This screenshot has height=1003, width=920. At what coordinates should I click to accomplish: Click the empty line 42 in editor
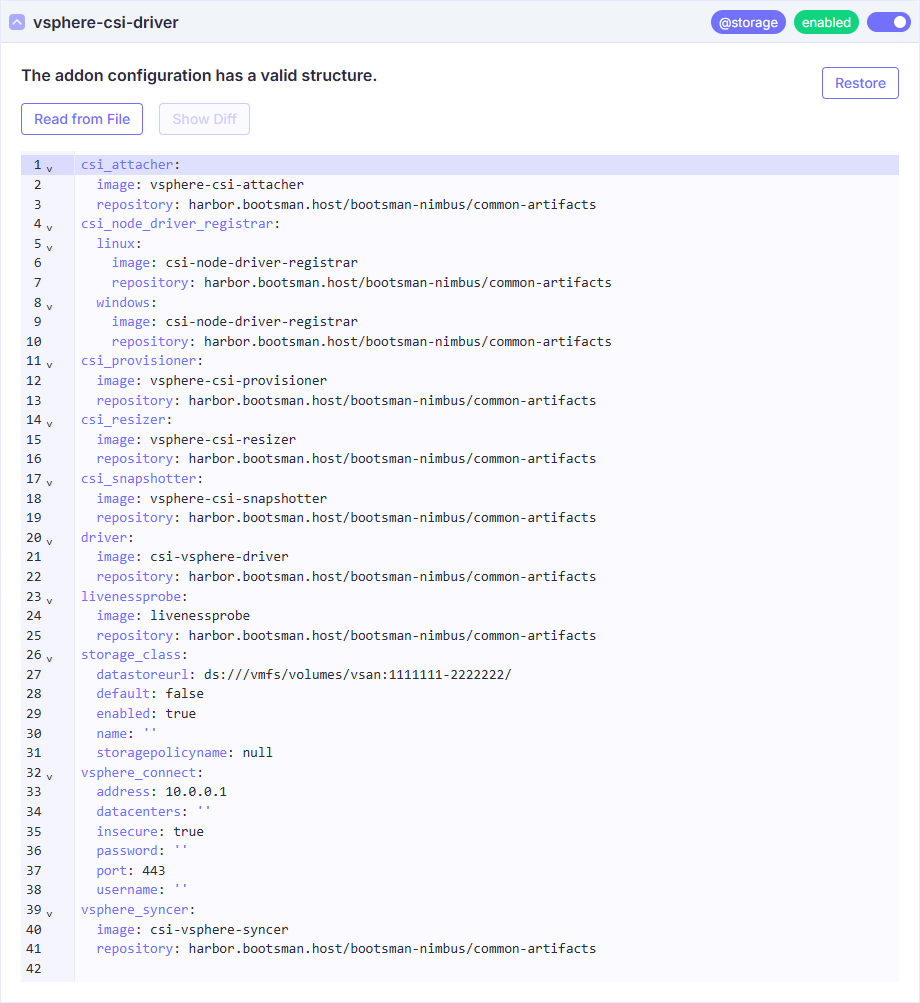pos(400,968)
